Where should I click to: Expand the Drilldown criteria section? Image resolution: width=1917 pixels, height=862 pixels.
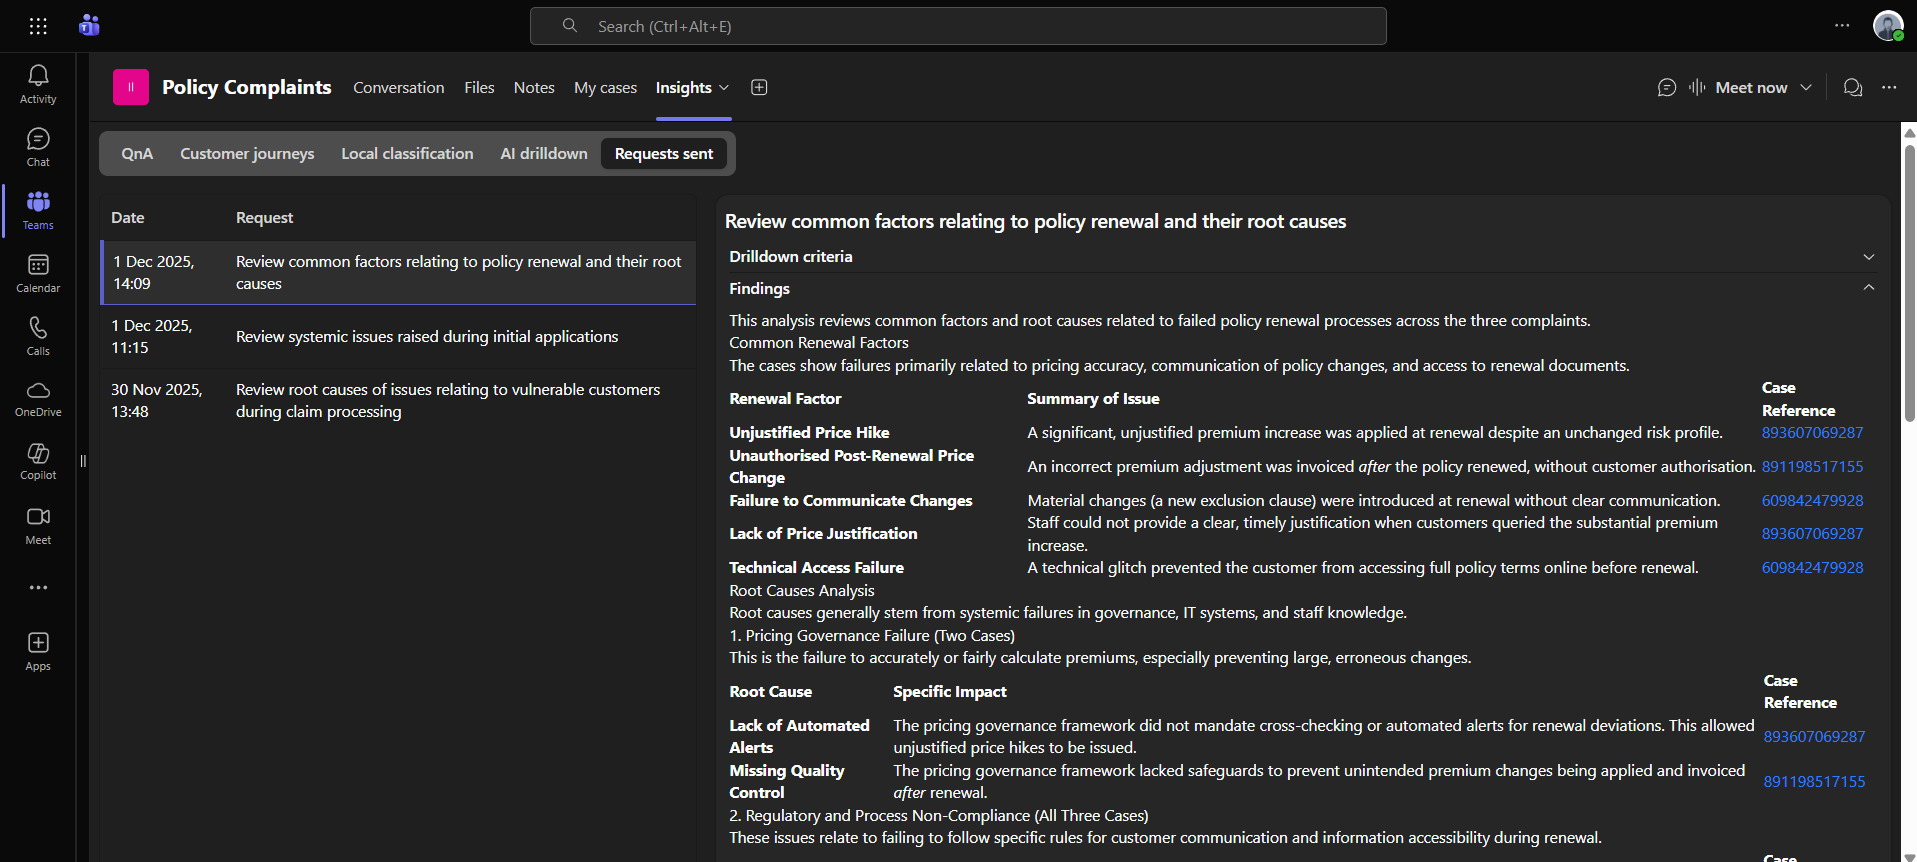pyautogui.click(x=1868, y=257)
